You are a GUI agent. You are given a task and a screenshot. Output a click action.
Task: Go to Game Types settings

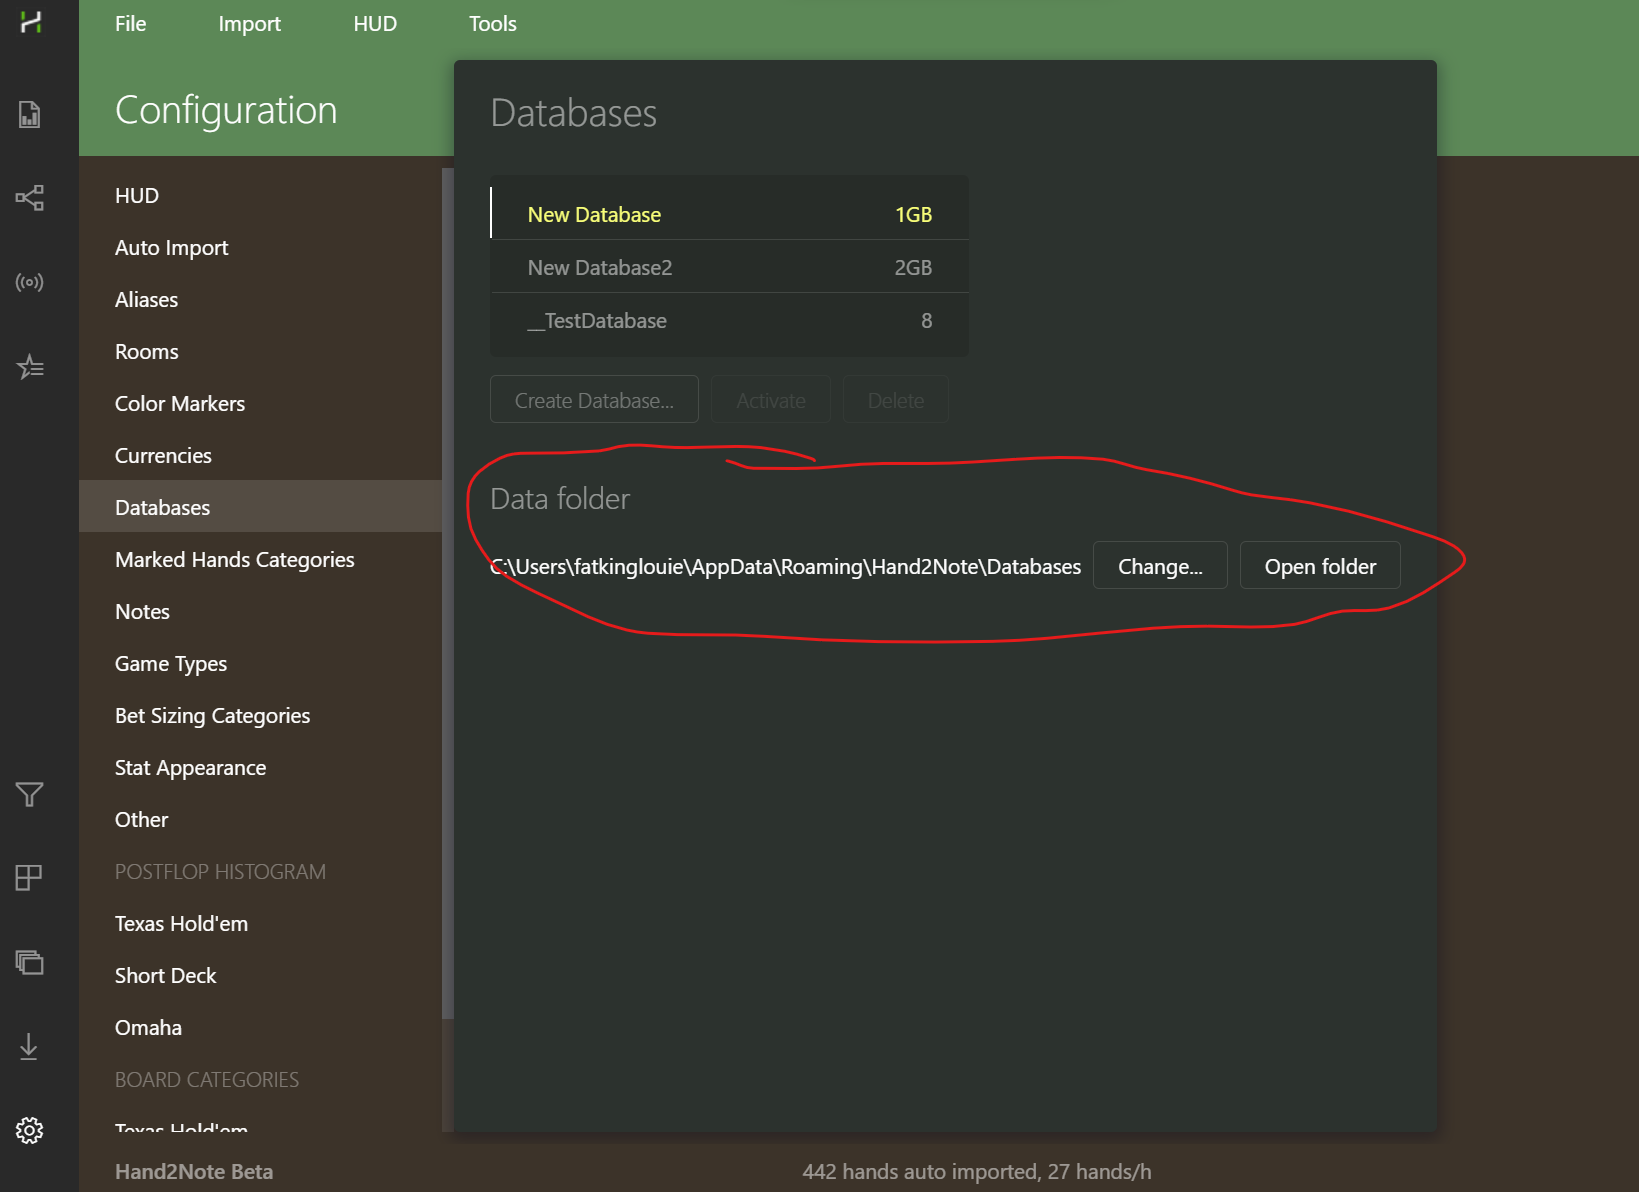(260, 664)
